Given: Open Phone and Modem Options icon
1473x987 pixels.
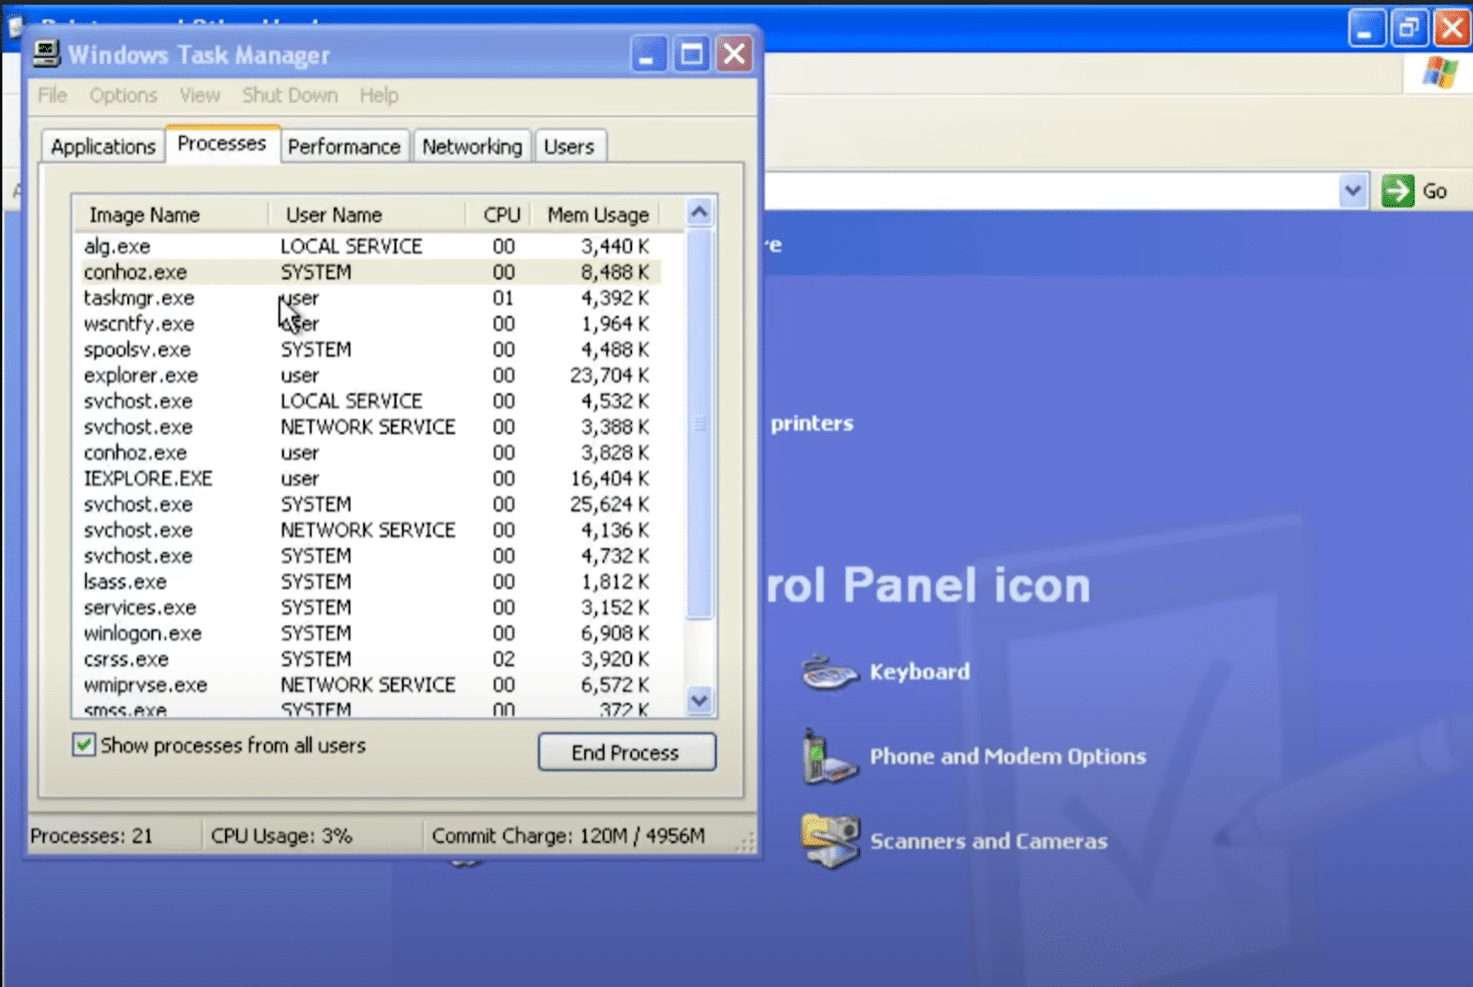Looking at the screenshot, I should 829,757.
